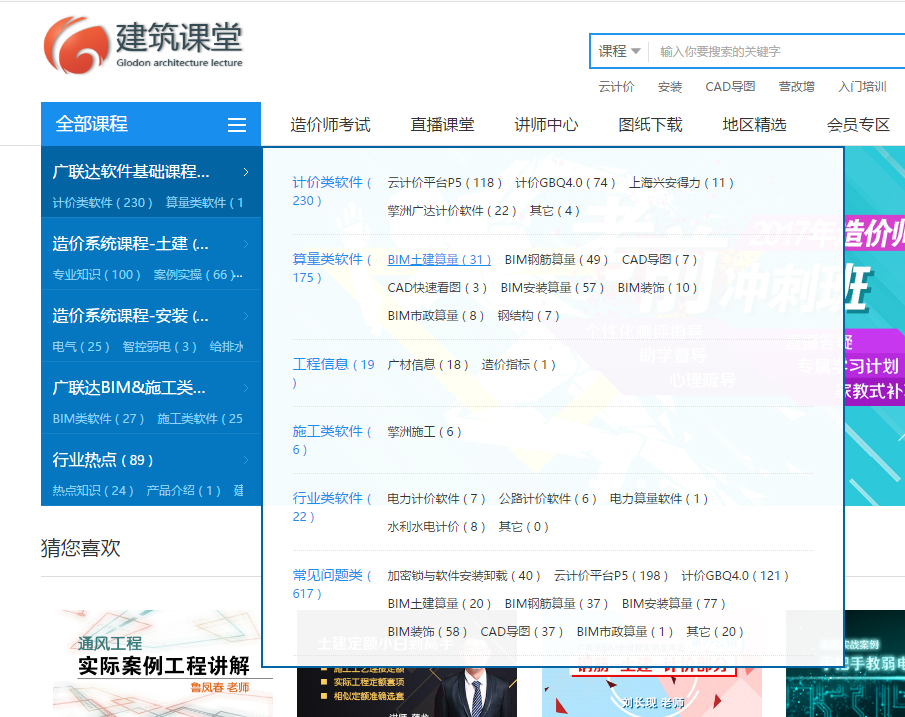Expand the 行业热点 (89) category arrow
905x717 pixels.
pyautogui.click(x=246, y=460)
